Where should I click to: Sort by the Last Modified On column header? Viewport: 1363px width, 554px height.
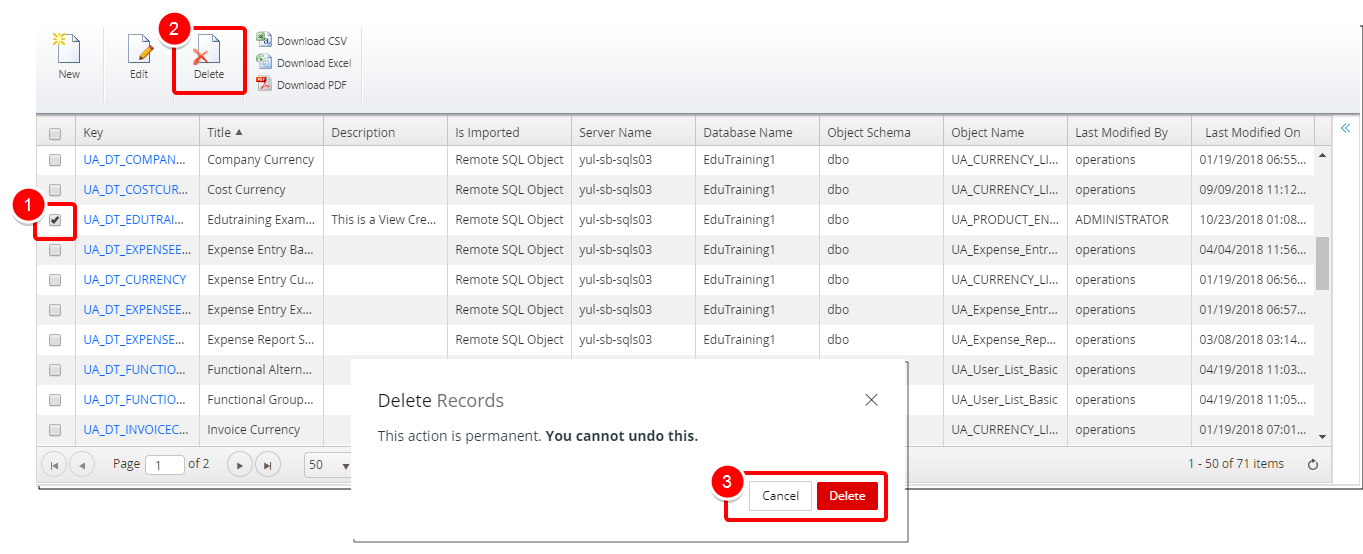point(1252,132)
